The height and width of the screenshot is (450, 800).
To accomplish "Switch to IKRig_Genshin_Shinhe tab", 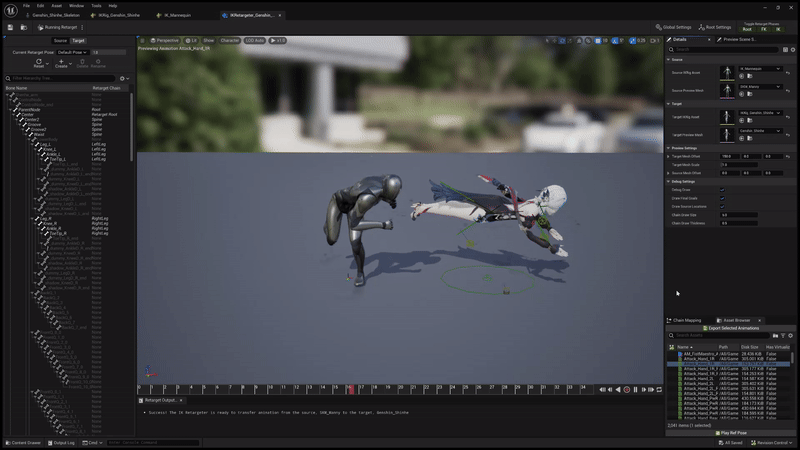I will coord(116,15).
